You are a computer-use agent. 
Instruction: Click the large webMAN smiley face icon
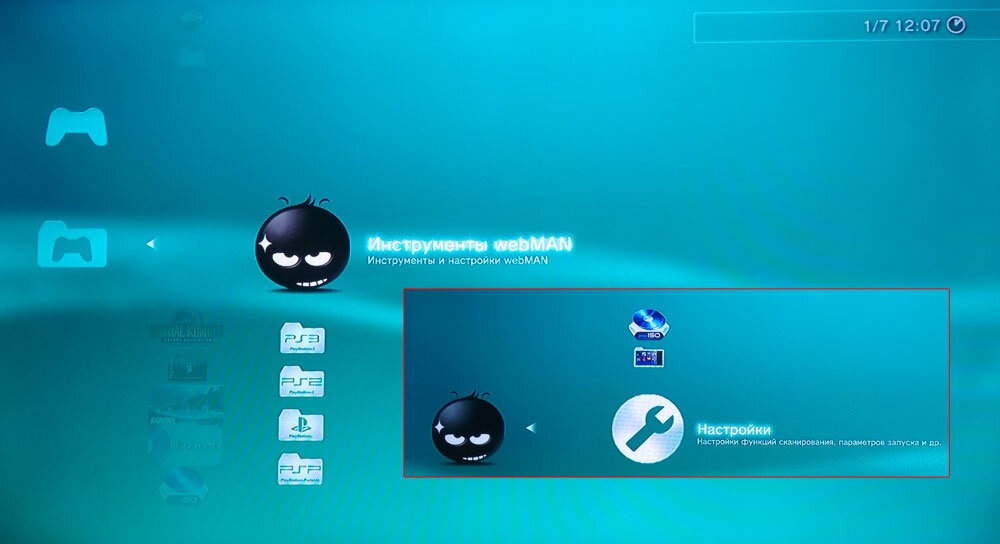pos(302,244)
